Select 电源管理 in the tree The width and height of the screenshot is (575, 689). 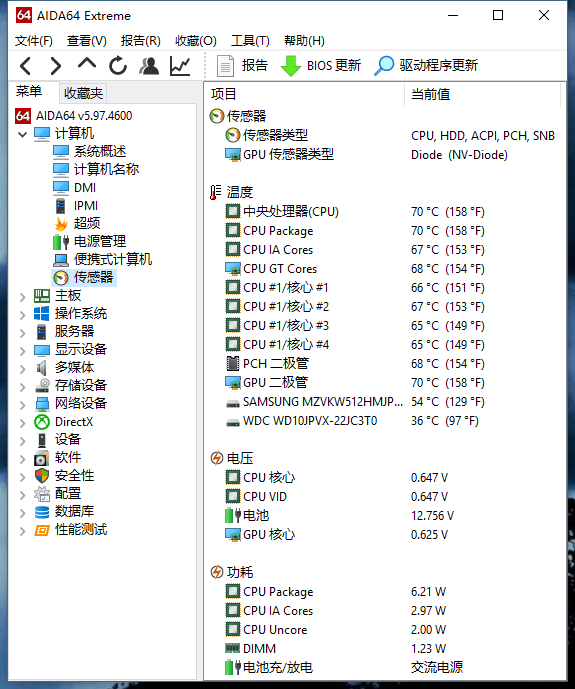100,241
